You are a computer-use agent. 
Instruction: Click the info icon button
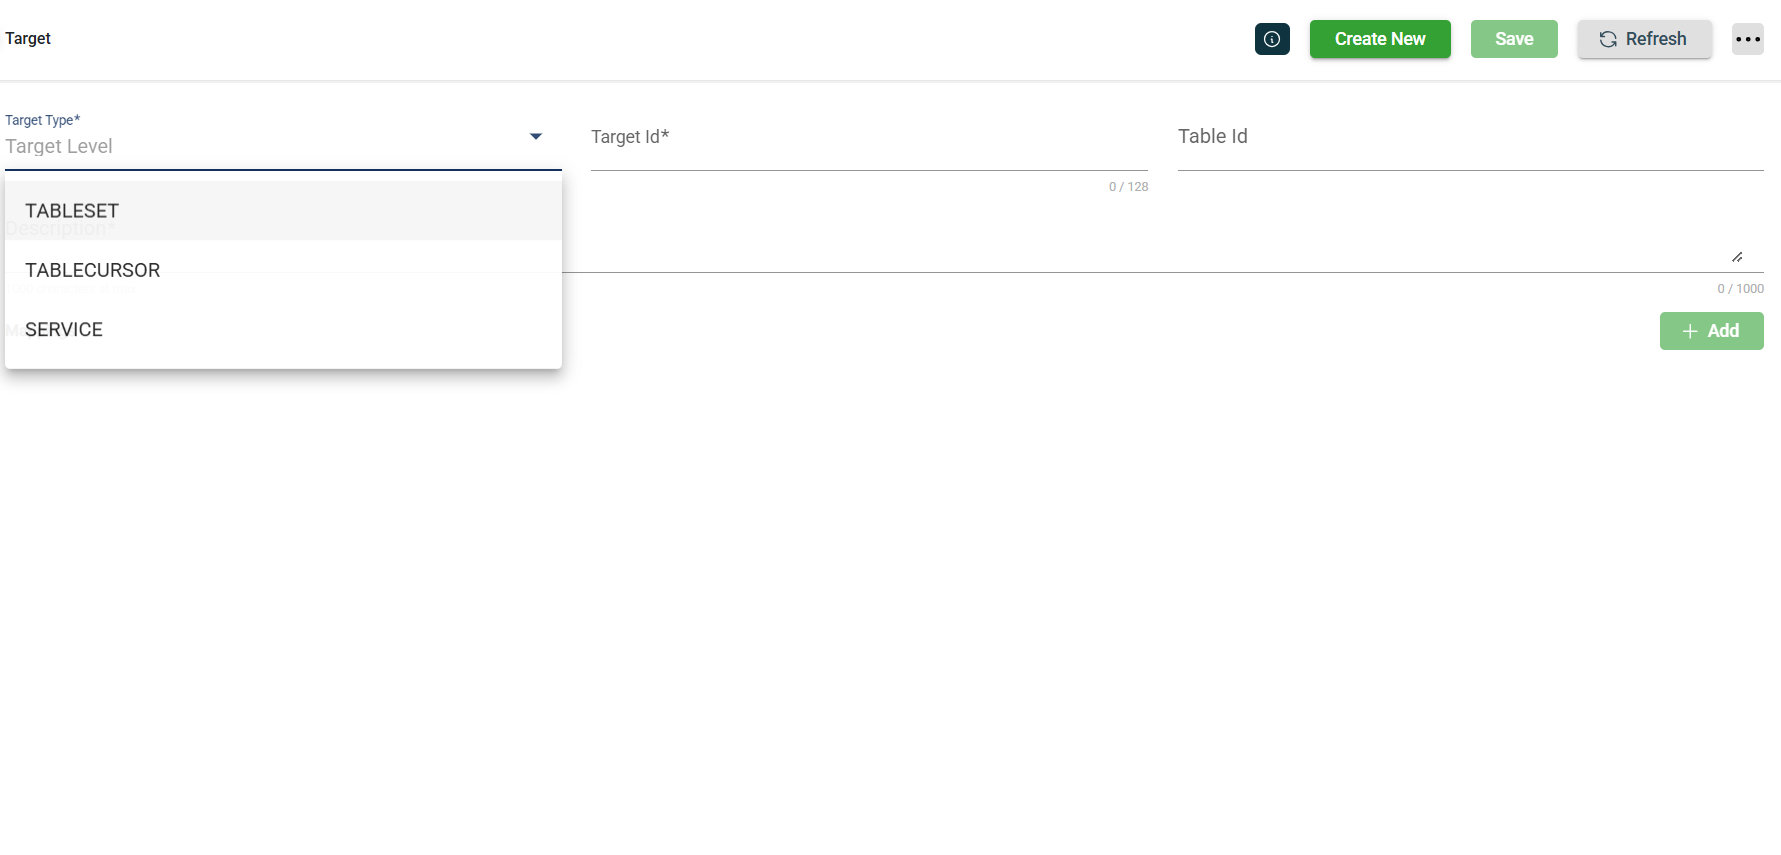1272,39
